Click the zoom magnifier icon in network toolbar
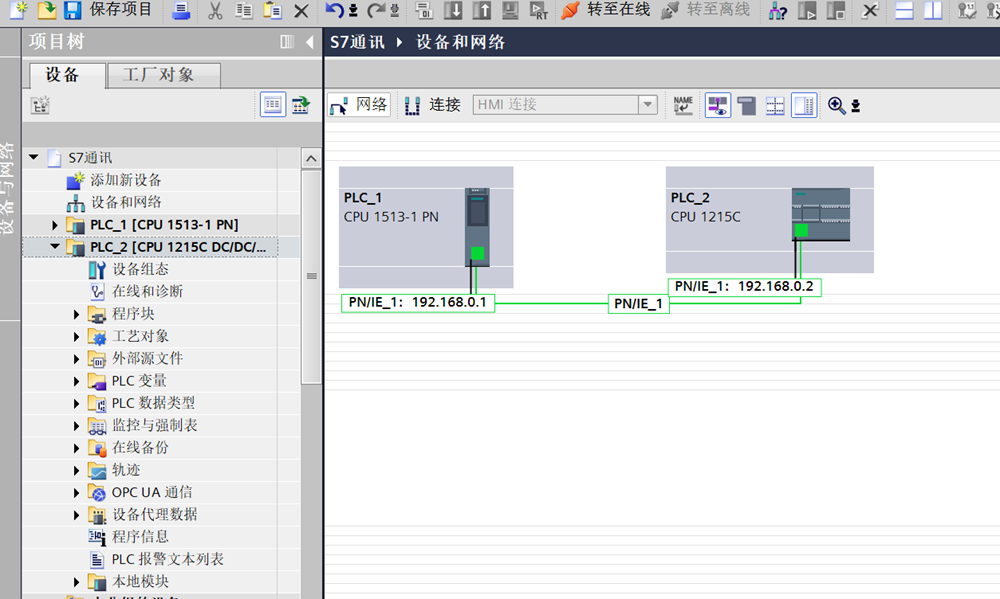The height and width of the screenshot is (599, 1000). point(837,105)
